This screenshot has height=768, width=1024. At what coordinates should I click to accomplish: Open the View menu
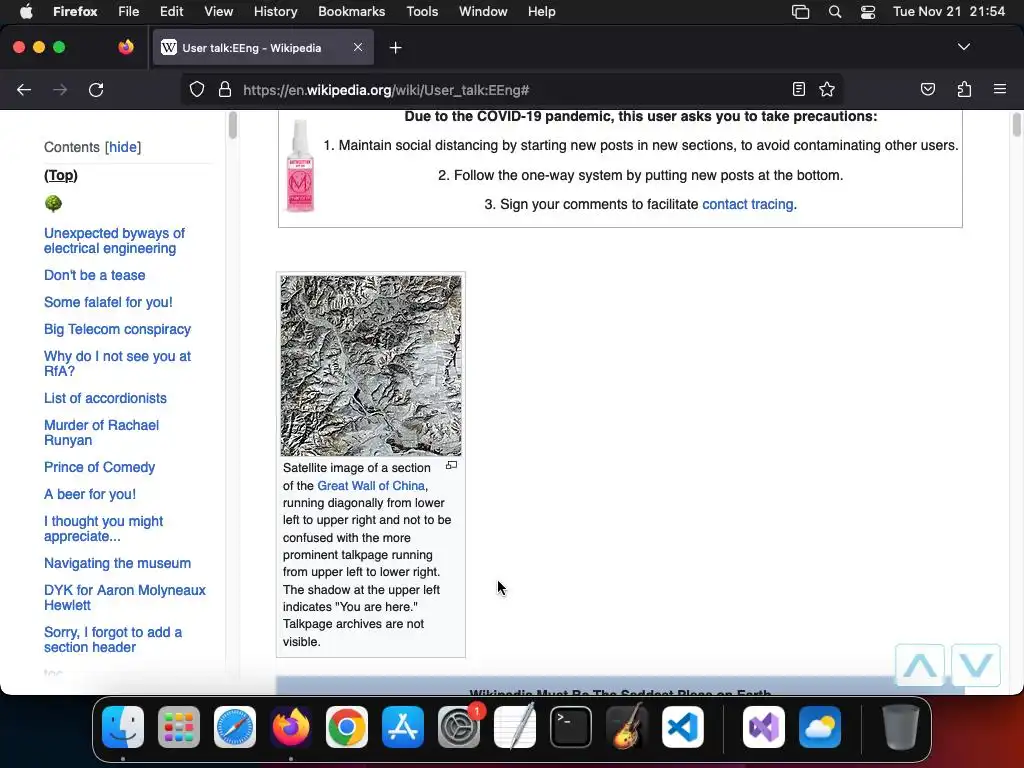point(218,11)
